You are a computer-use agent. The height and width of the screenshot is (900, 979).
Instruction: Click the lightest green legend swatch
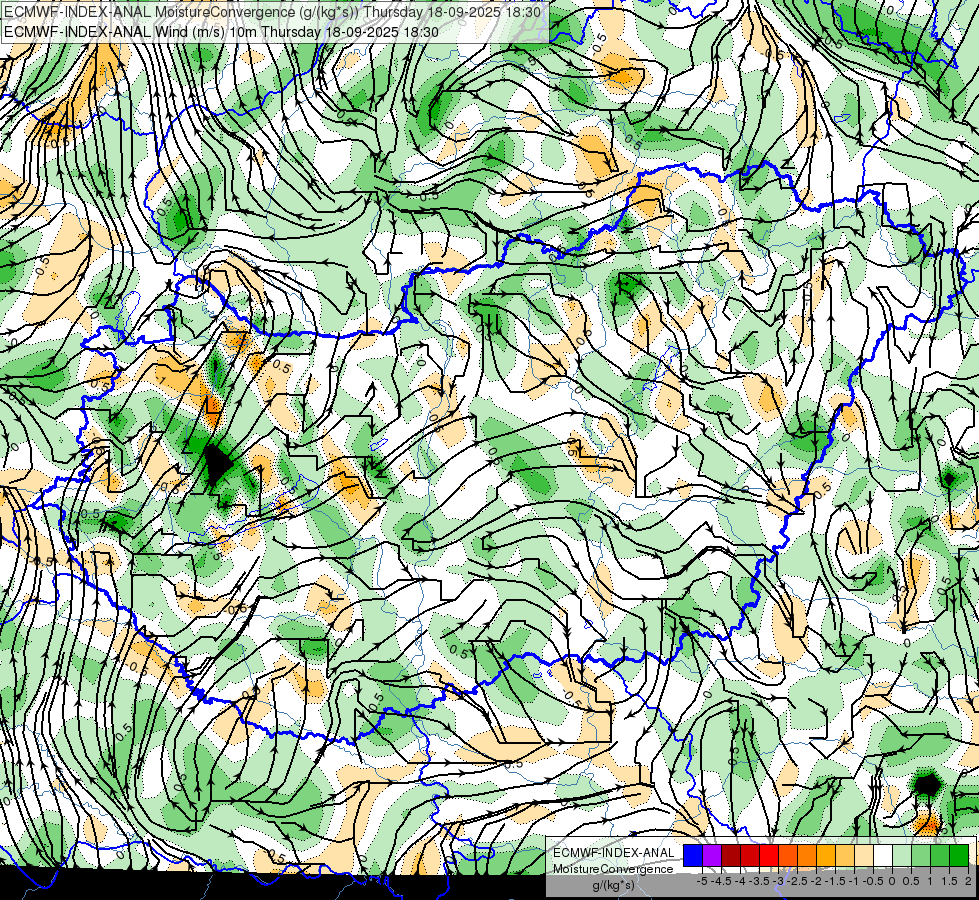click(902, 855)
